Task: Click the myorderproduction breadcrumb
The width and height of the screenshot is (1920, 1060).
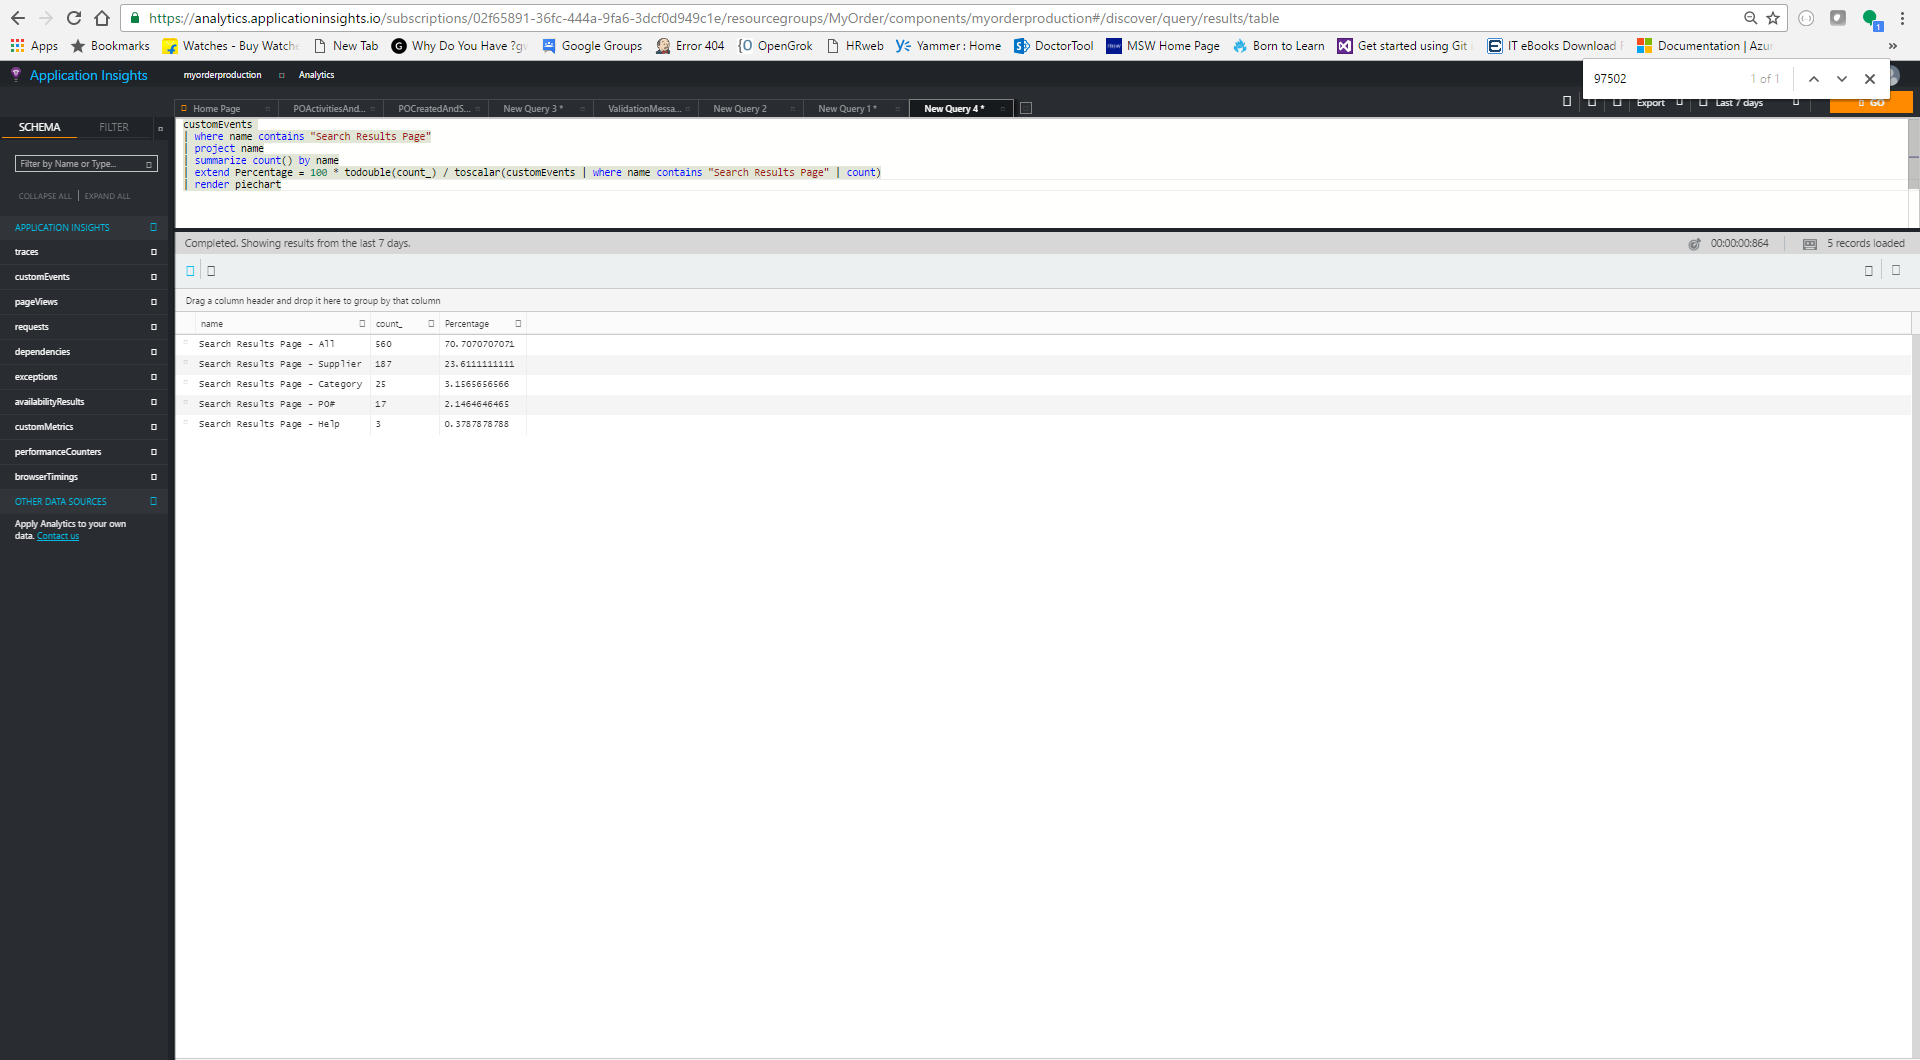Action: click(x=222, y=75)
